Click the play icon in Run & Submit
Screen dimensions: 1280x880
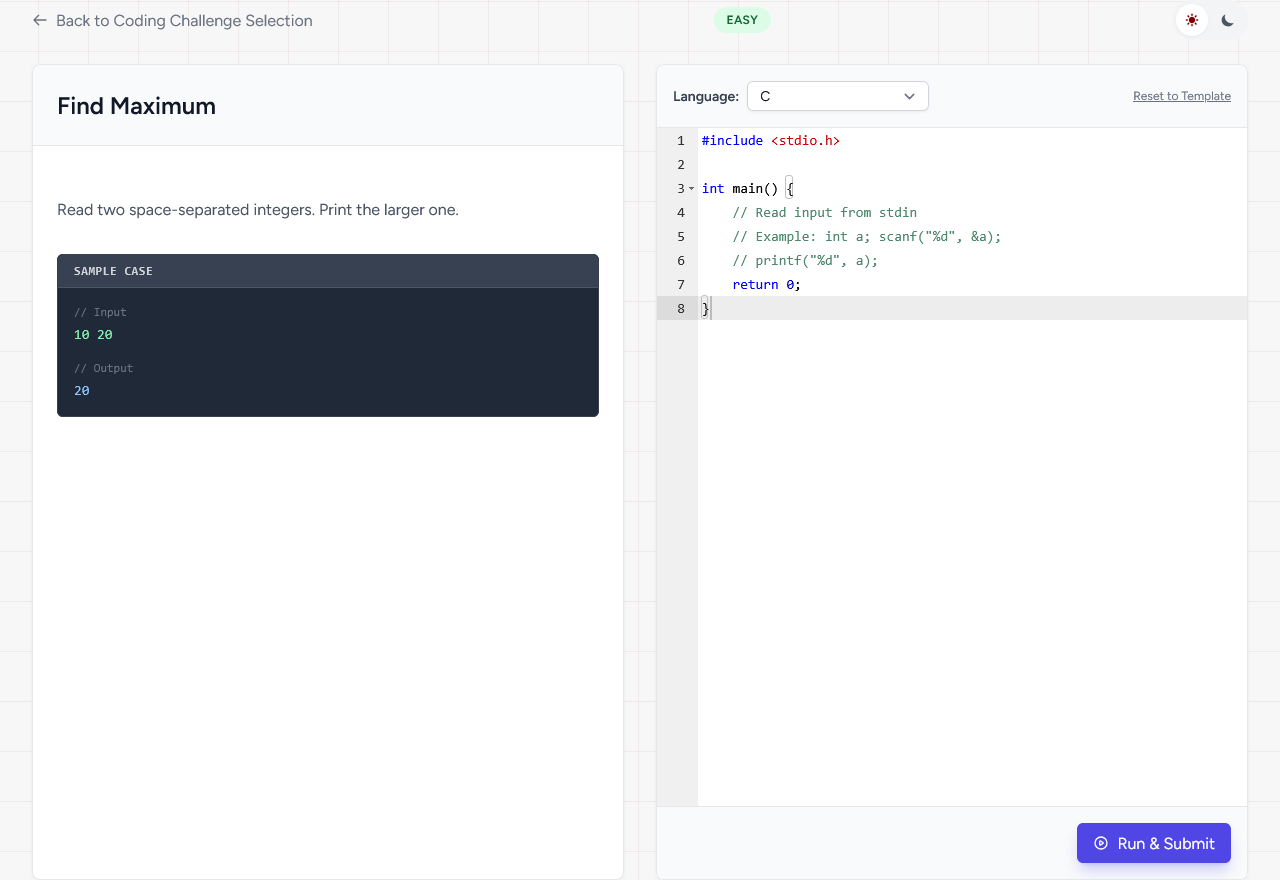pos(1101,843)
